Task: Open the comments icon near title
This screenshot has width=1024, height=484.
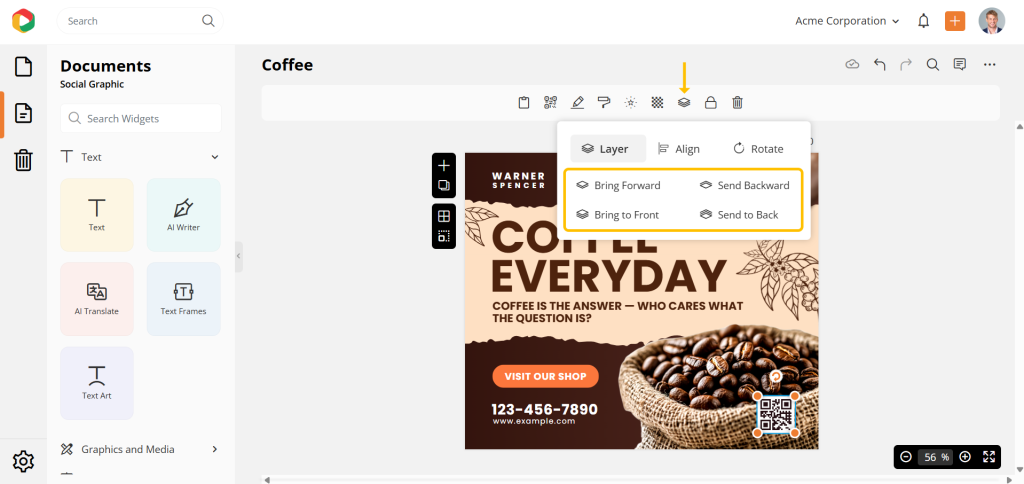Action: click(x=959, y=64)
